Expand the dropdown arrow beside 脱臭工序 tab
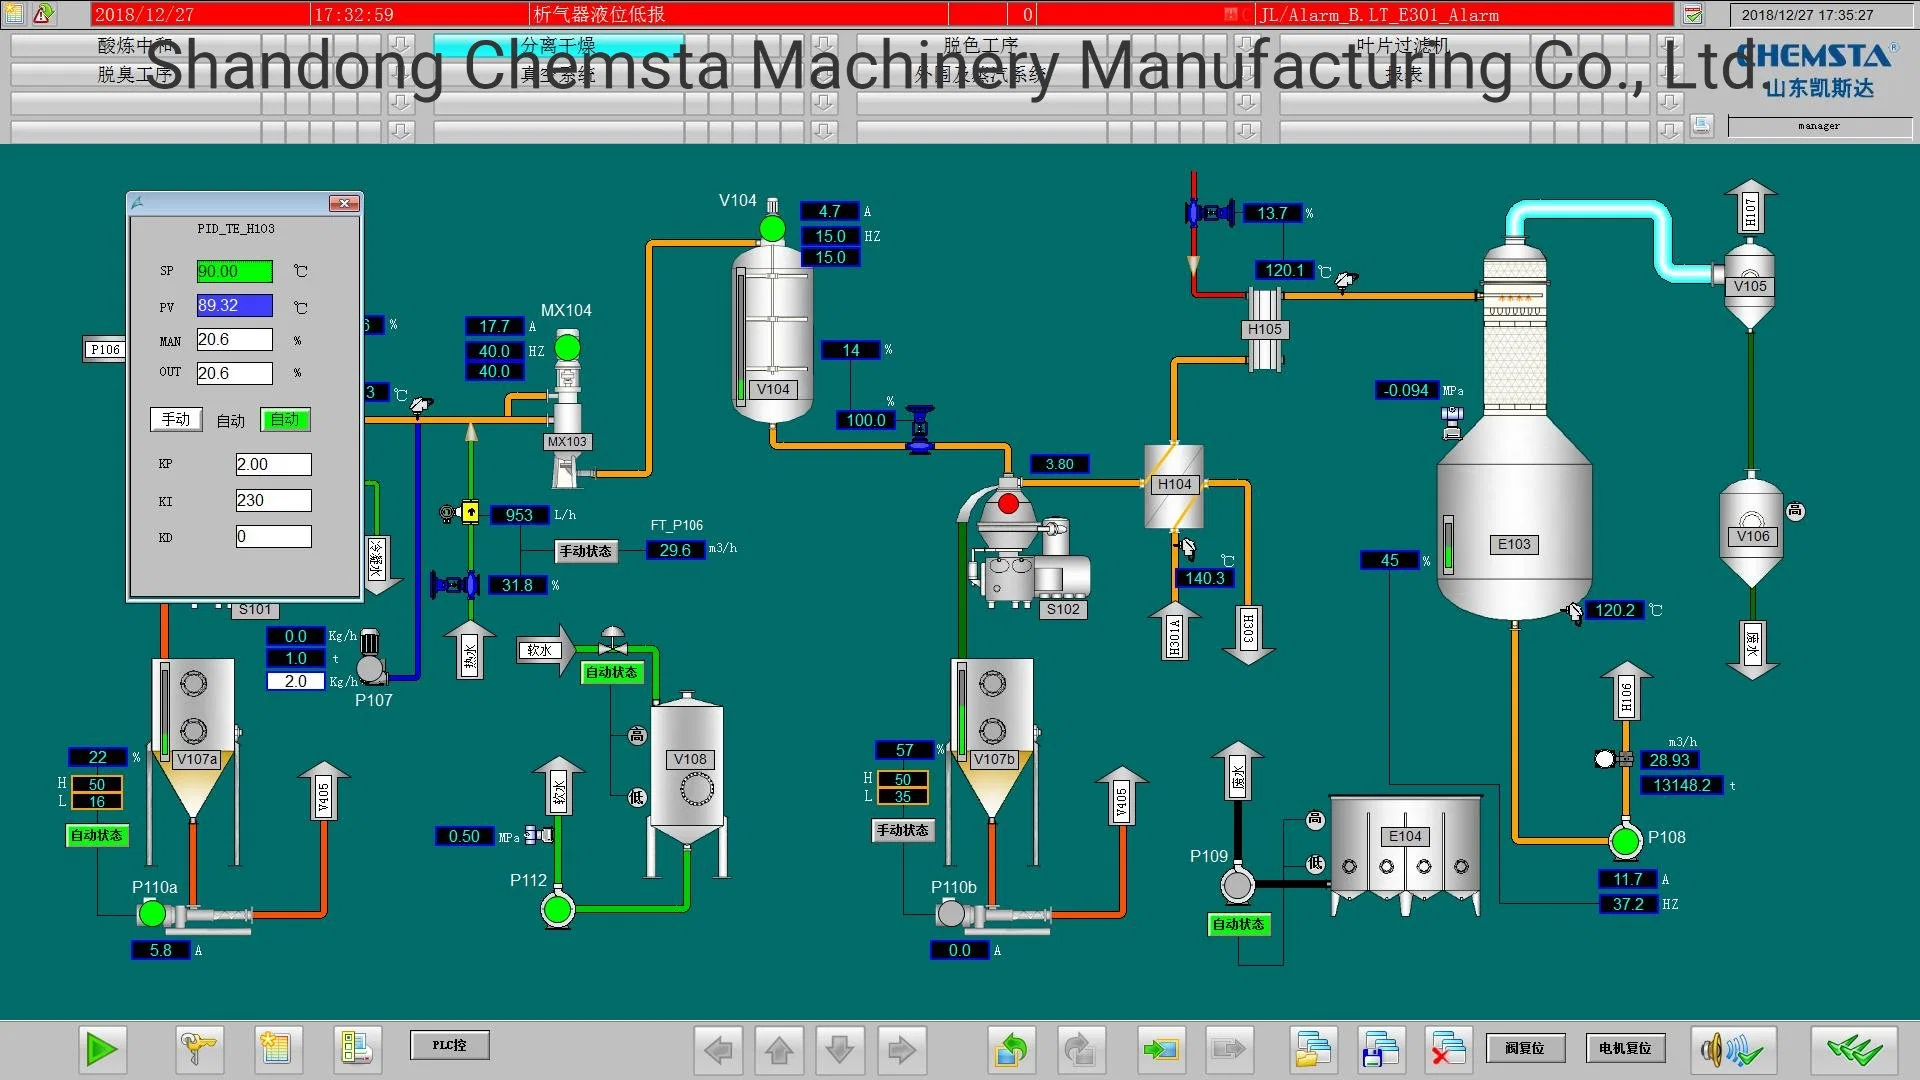This screenshot has height=1080, width=1920. [401, 74]
